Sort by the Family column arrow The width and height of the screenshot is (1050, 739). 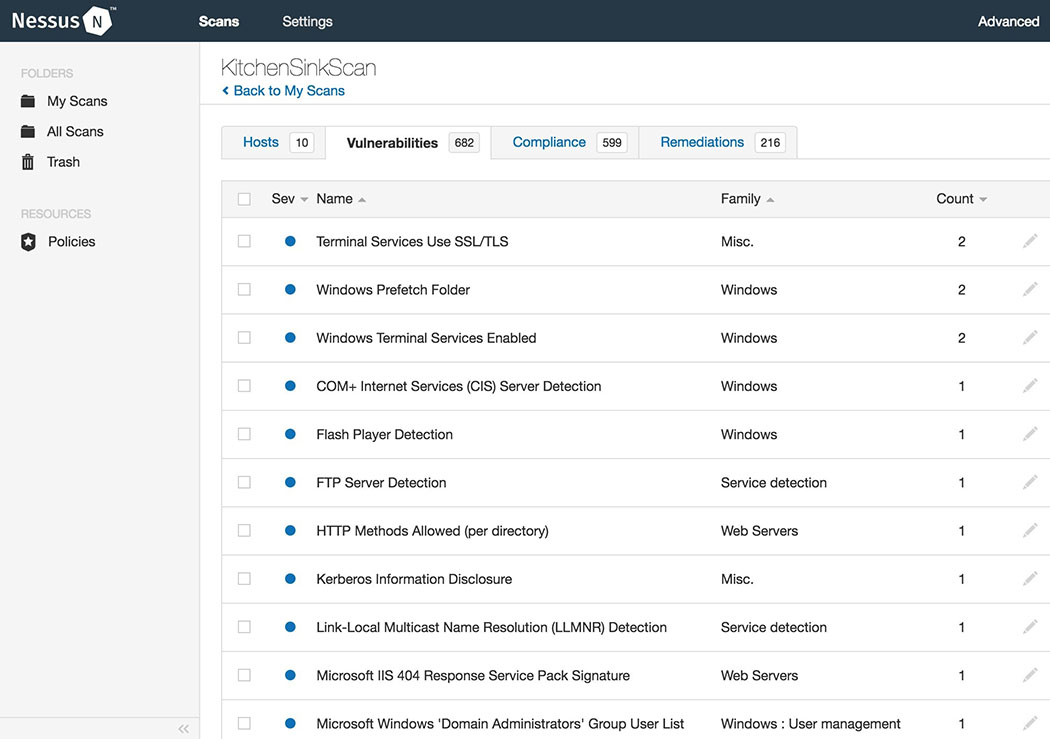click(x=770, y=199)
